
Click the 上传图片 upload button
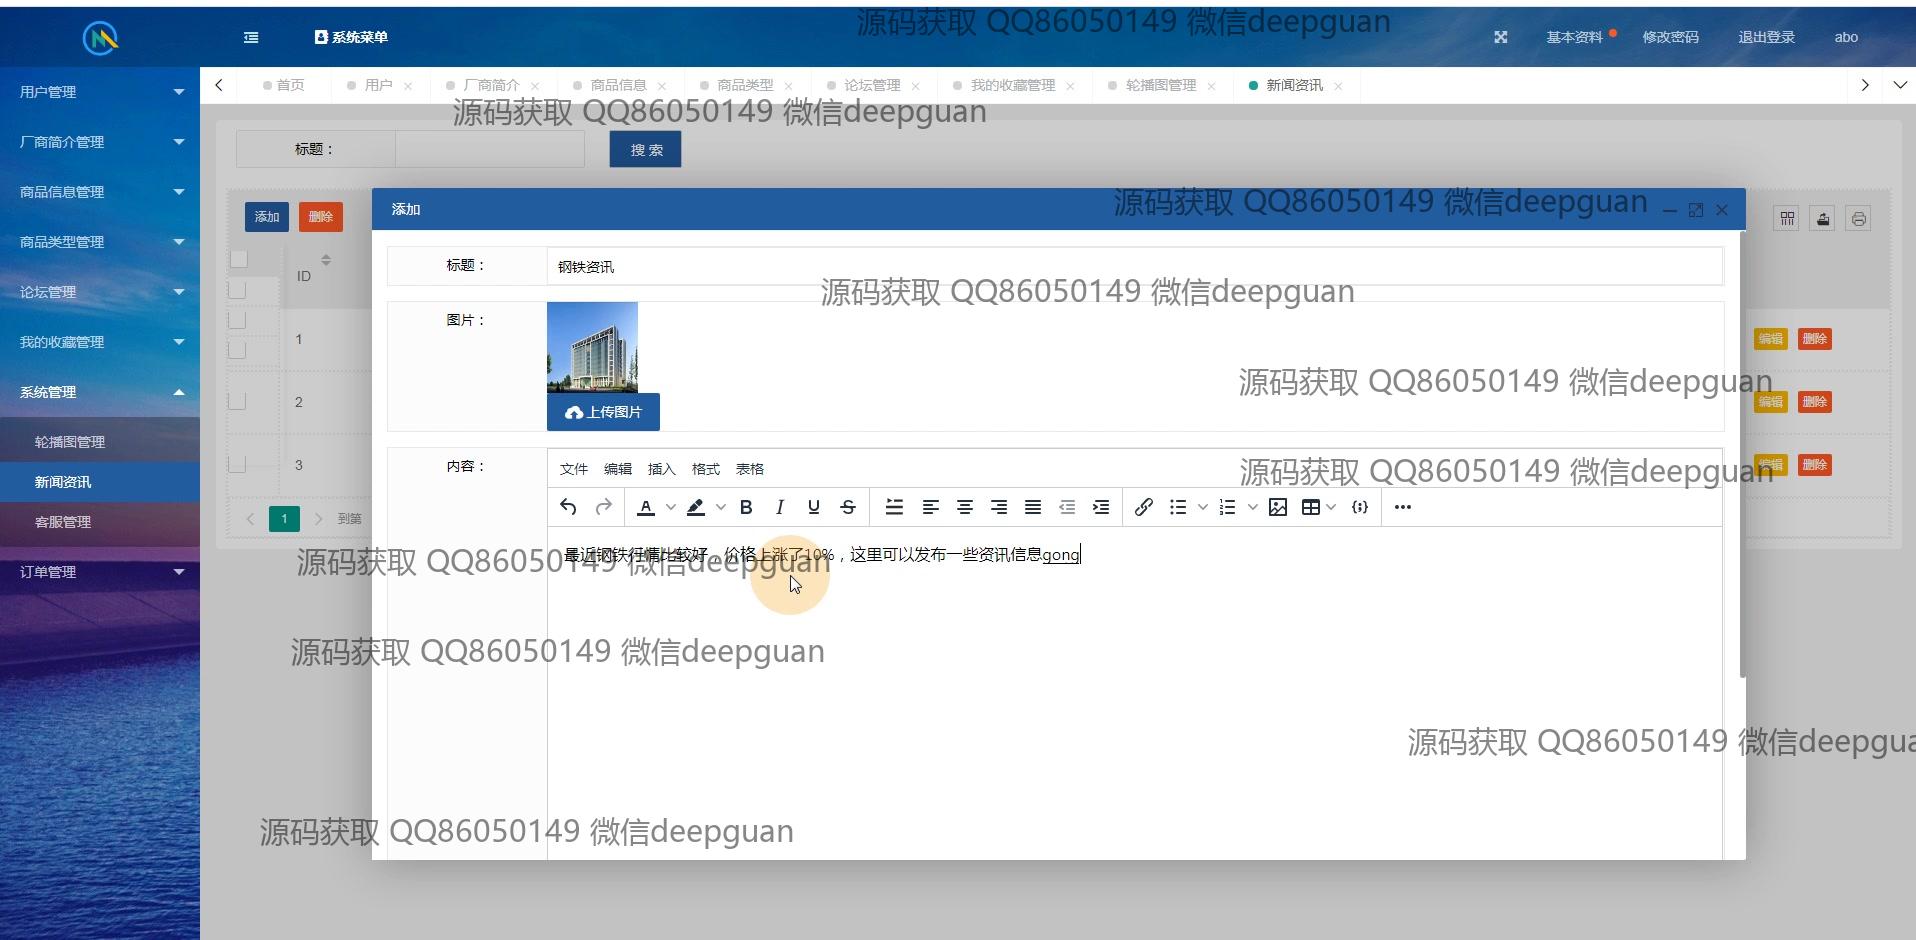coord(603,412)
